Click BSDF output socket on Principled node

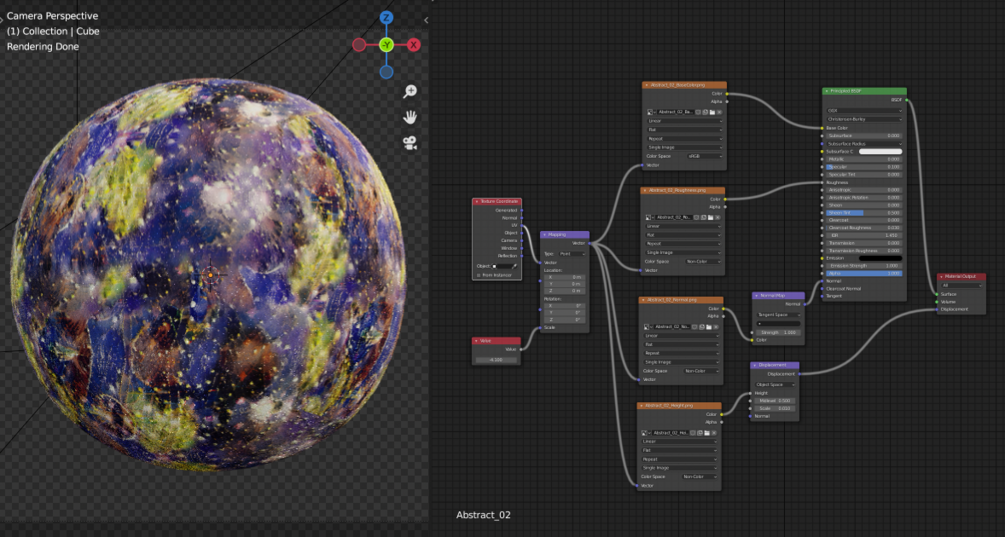pyautogui.click(x=906, y=100)
